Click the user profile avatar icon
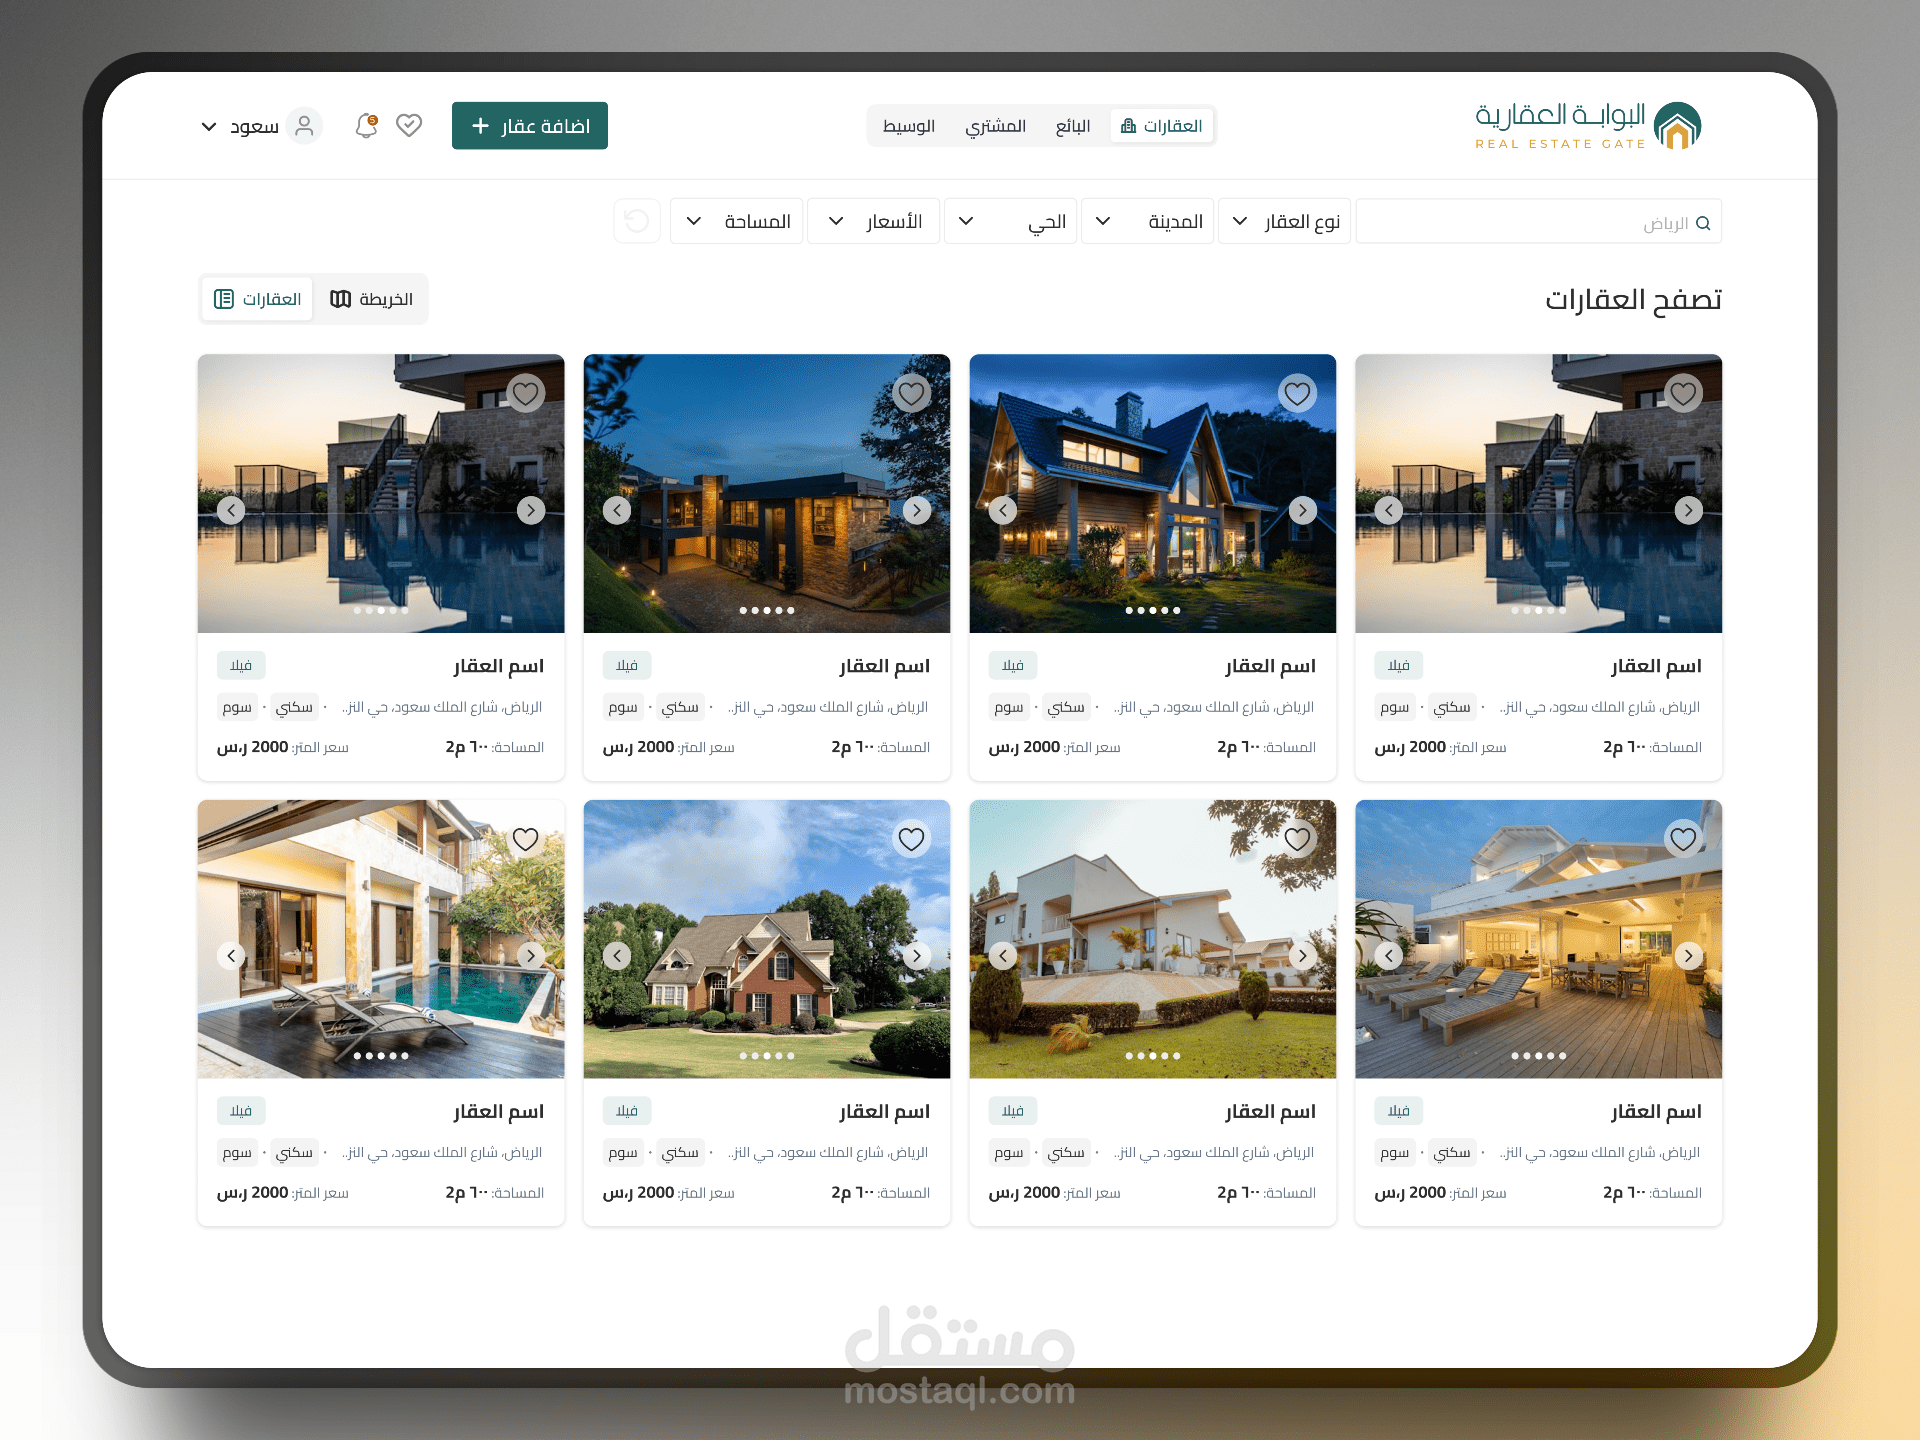Screen dimensions: 1920x1440 pyautogui.click(x=304, y=126)
